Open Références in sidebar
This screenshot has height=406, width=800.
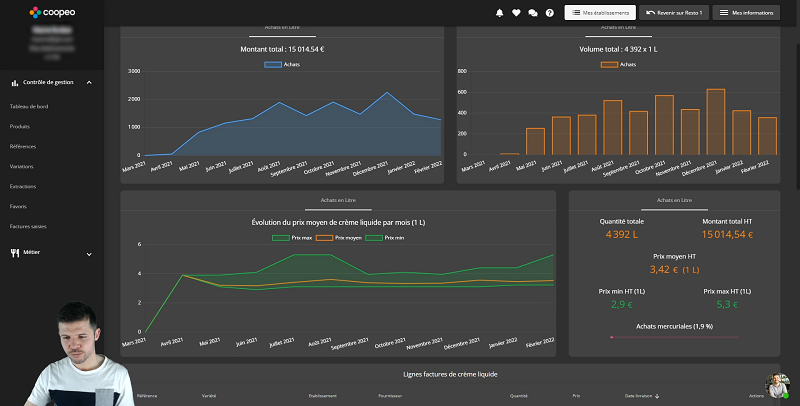click(23, 146)
